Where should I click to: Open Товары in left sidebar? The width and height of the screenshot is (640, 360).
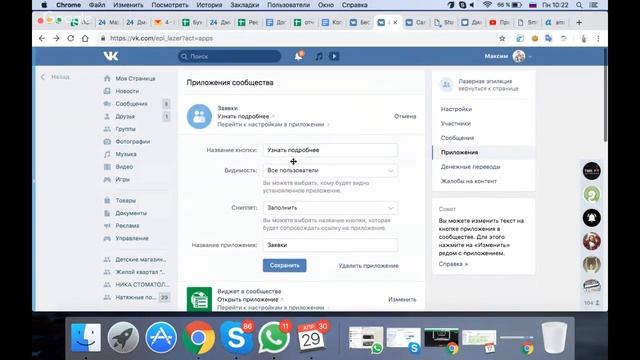click(x=125, y=200)
